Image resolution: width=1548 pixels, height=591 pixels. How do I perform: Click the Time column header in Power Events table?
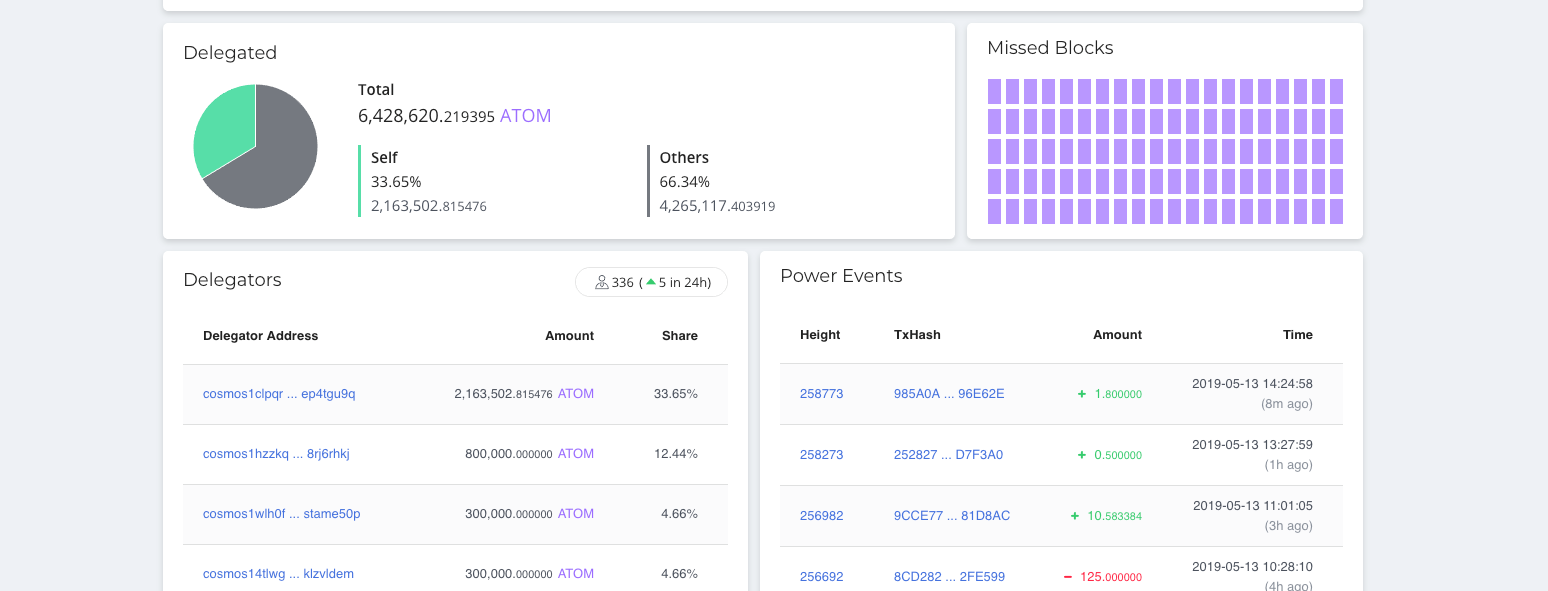pyautogui.click(x=1298, y=335)
